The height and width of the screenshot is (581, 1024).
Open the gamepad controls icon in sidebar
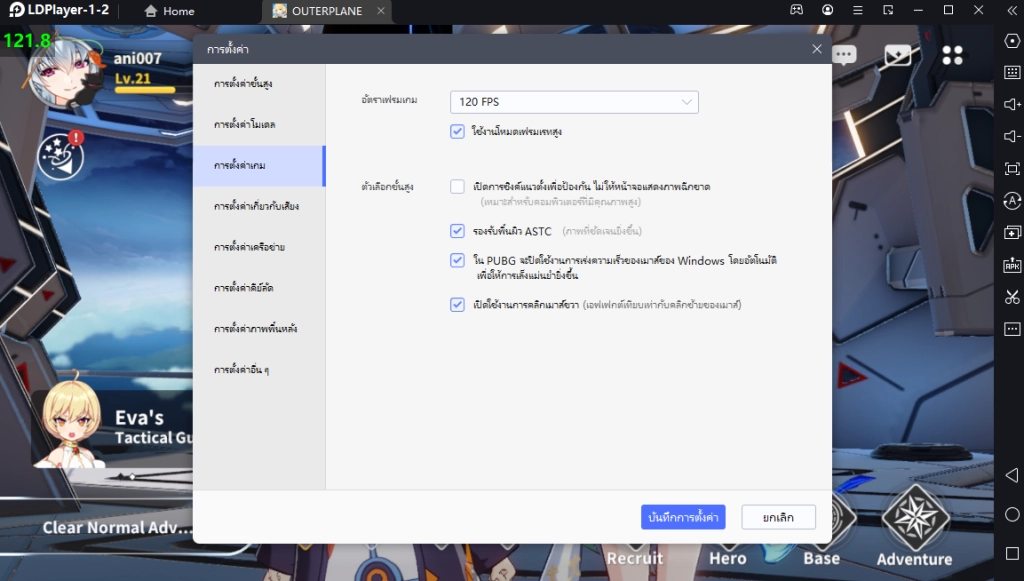[1010, 42]
